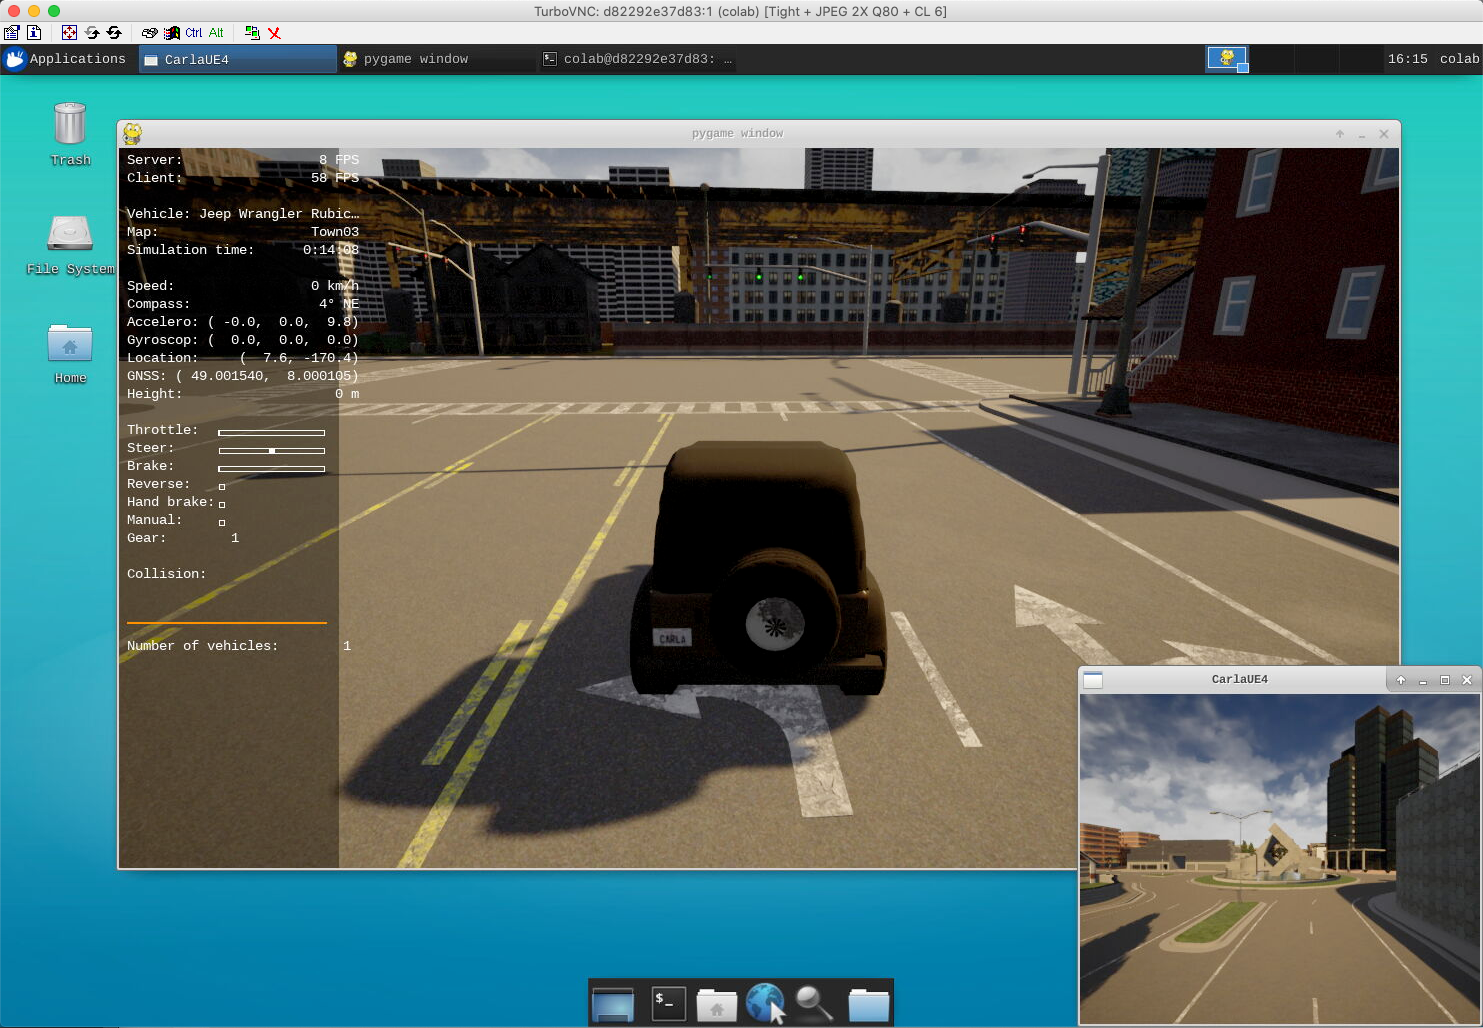
Task: Send Ctrl-Alt-Del via TurboVNC toolbar
Action: click(149, 32)
